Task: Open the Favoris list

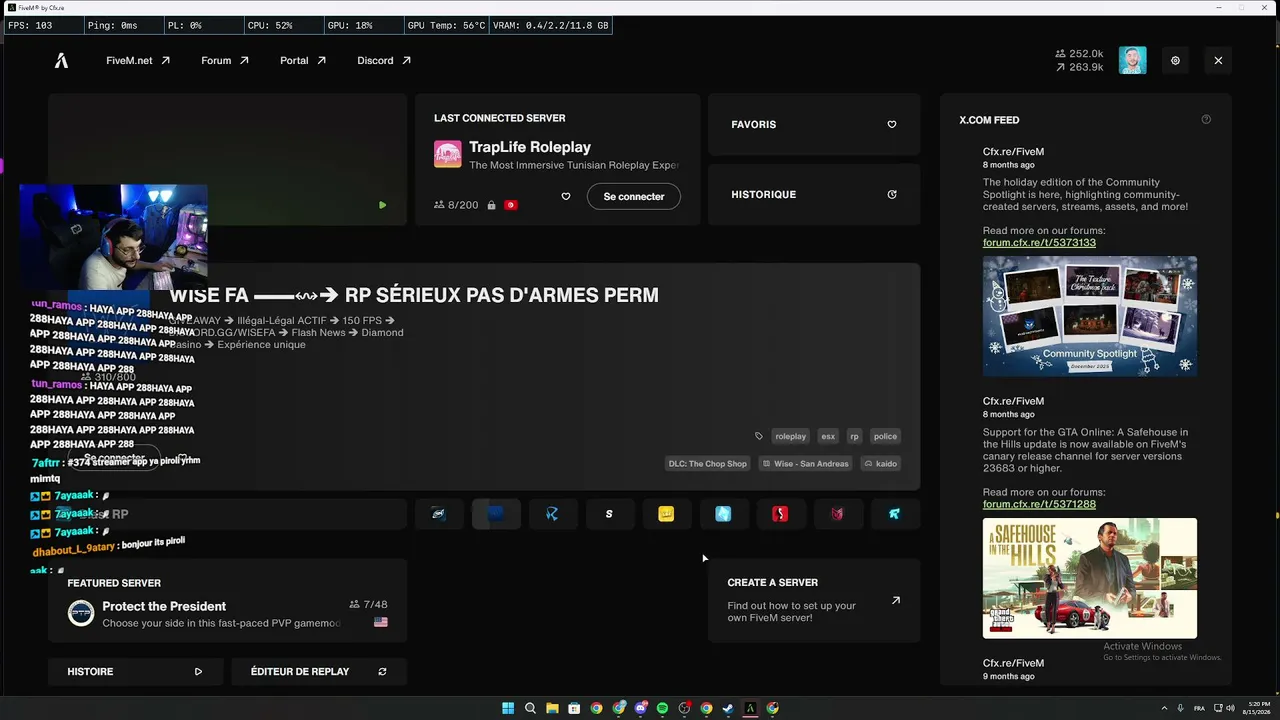Action: (x=814, y=125)
